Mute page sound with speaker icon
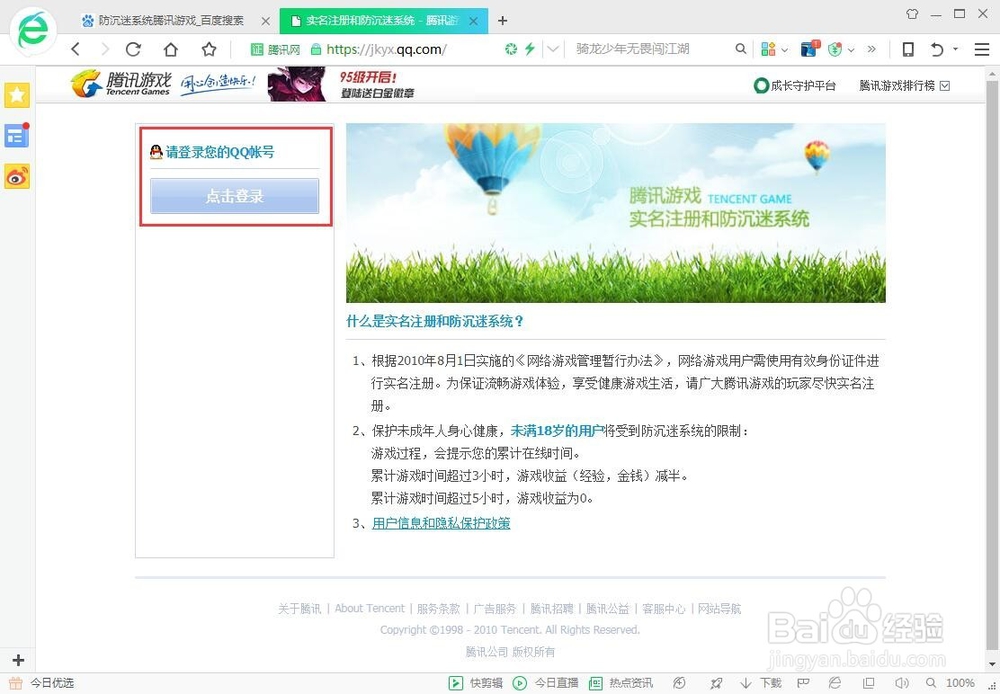Screen dimensions: 1000x694 (x=901, y=683)
